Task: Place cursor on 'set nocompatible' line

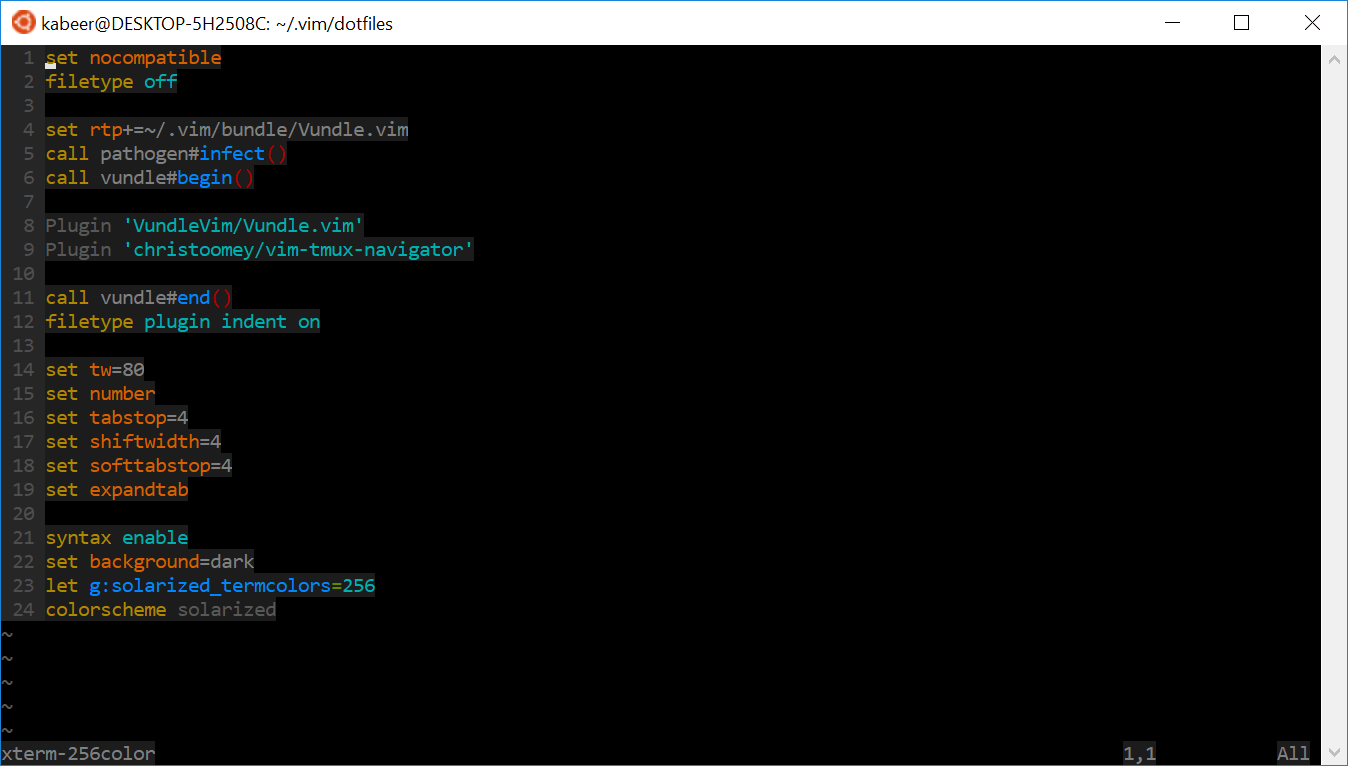Action: 133,58
